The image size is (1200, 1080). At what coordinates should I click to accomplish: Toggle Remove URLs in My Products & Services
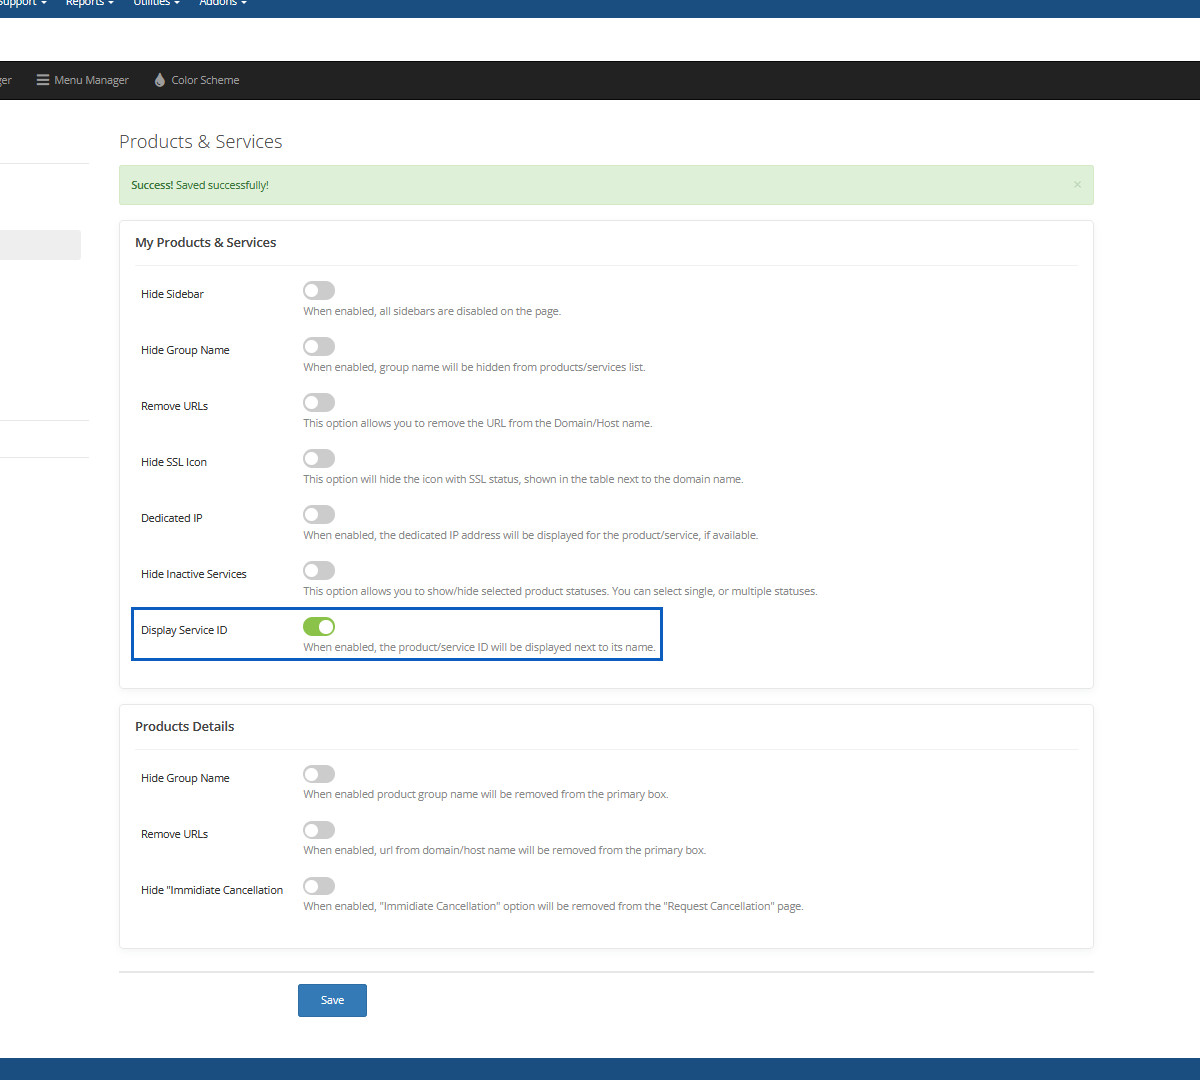point(319,403)
